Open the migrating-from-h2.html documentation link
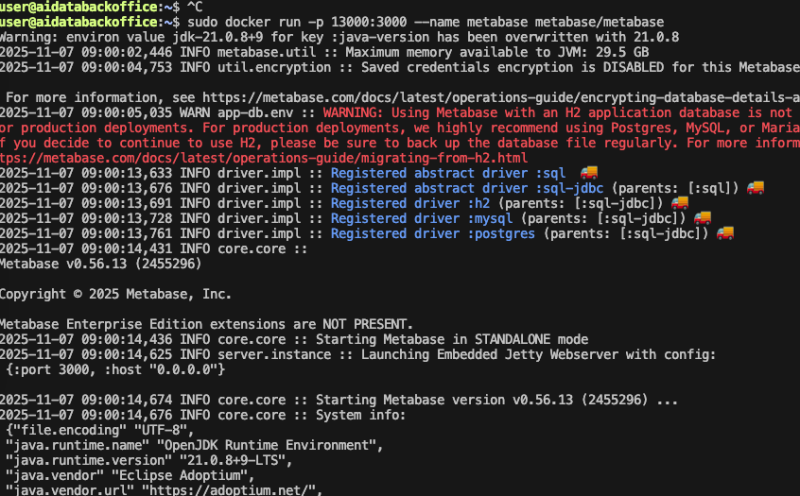The width and height of the screenshot is (800, 496). (x=264, y=158)
